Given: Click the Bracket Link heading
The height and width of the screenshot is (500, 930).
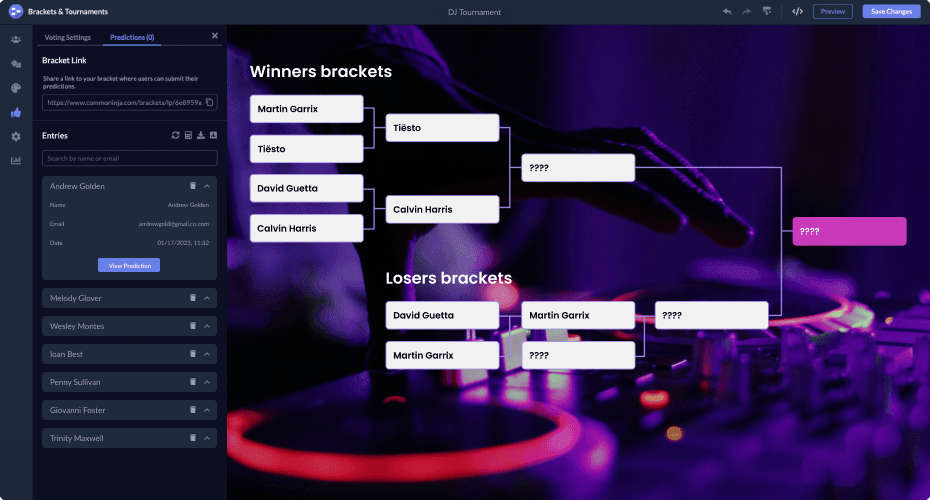Looking at the screenshot, I should 64,60.
